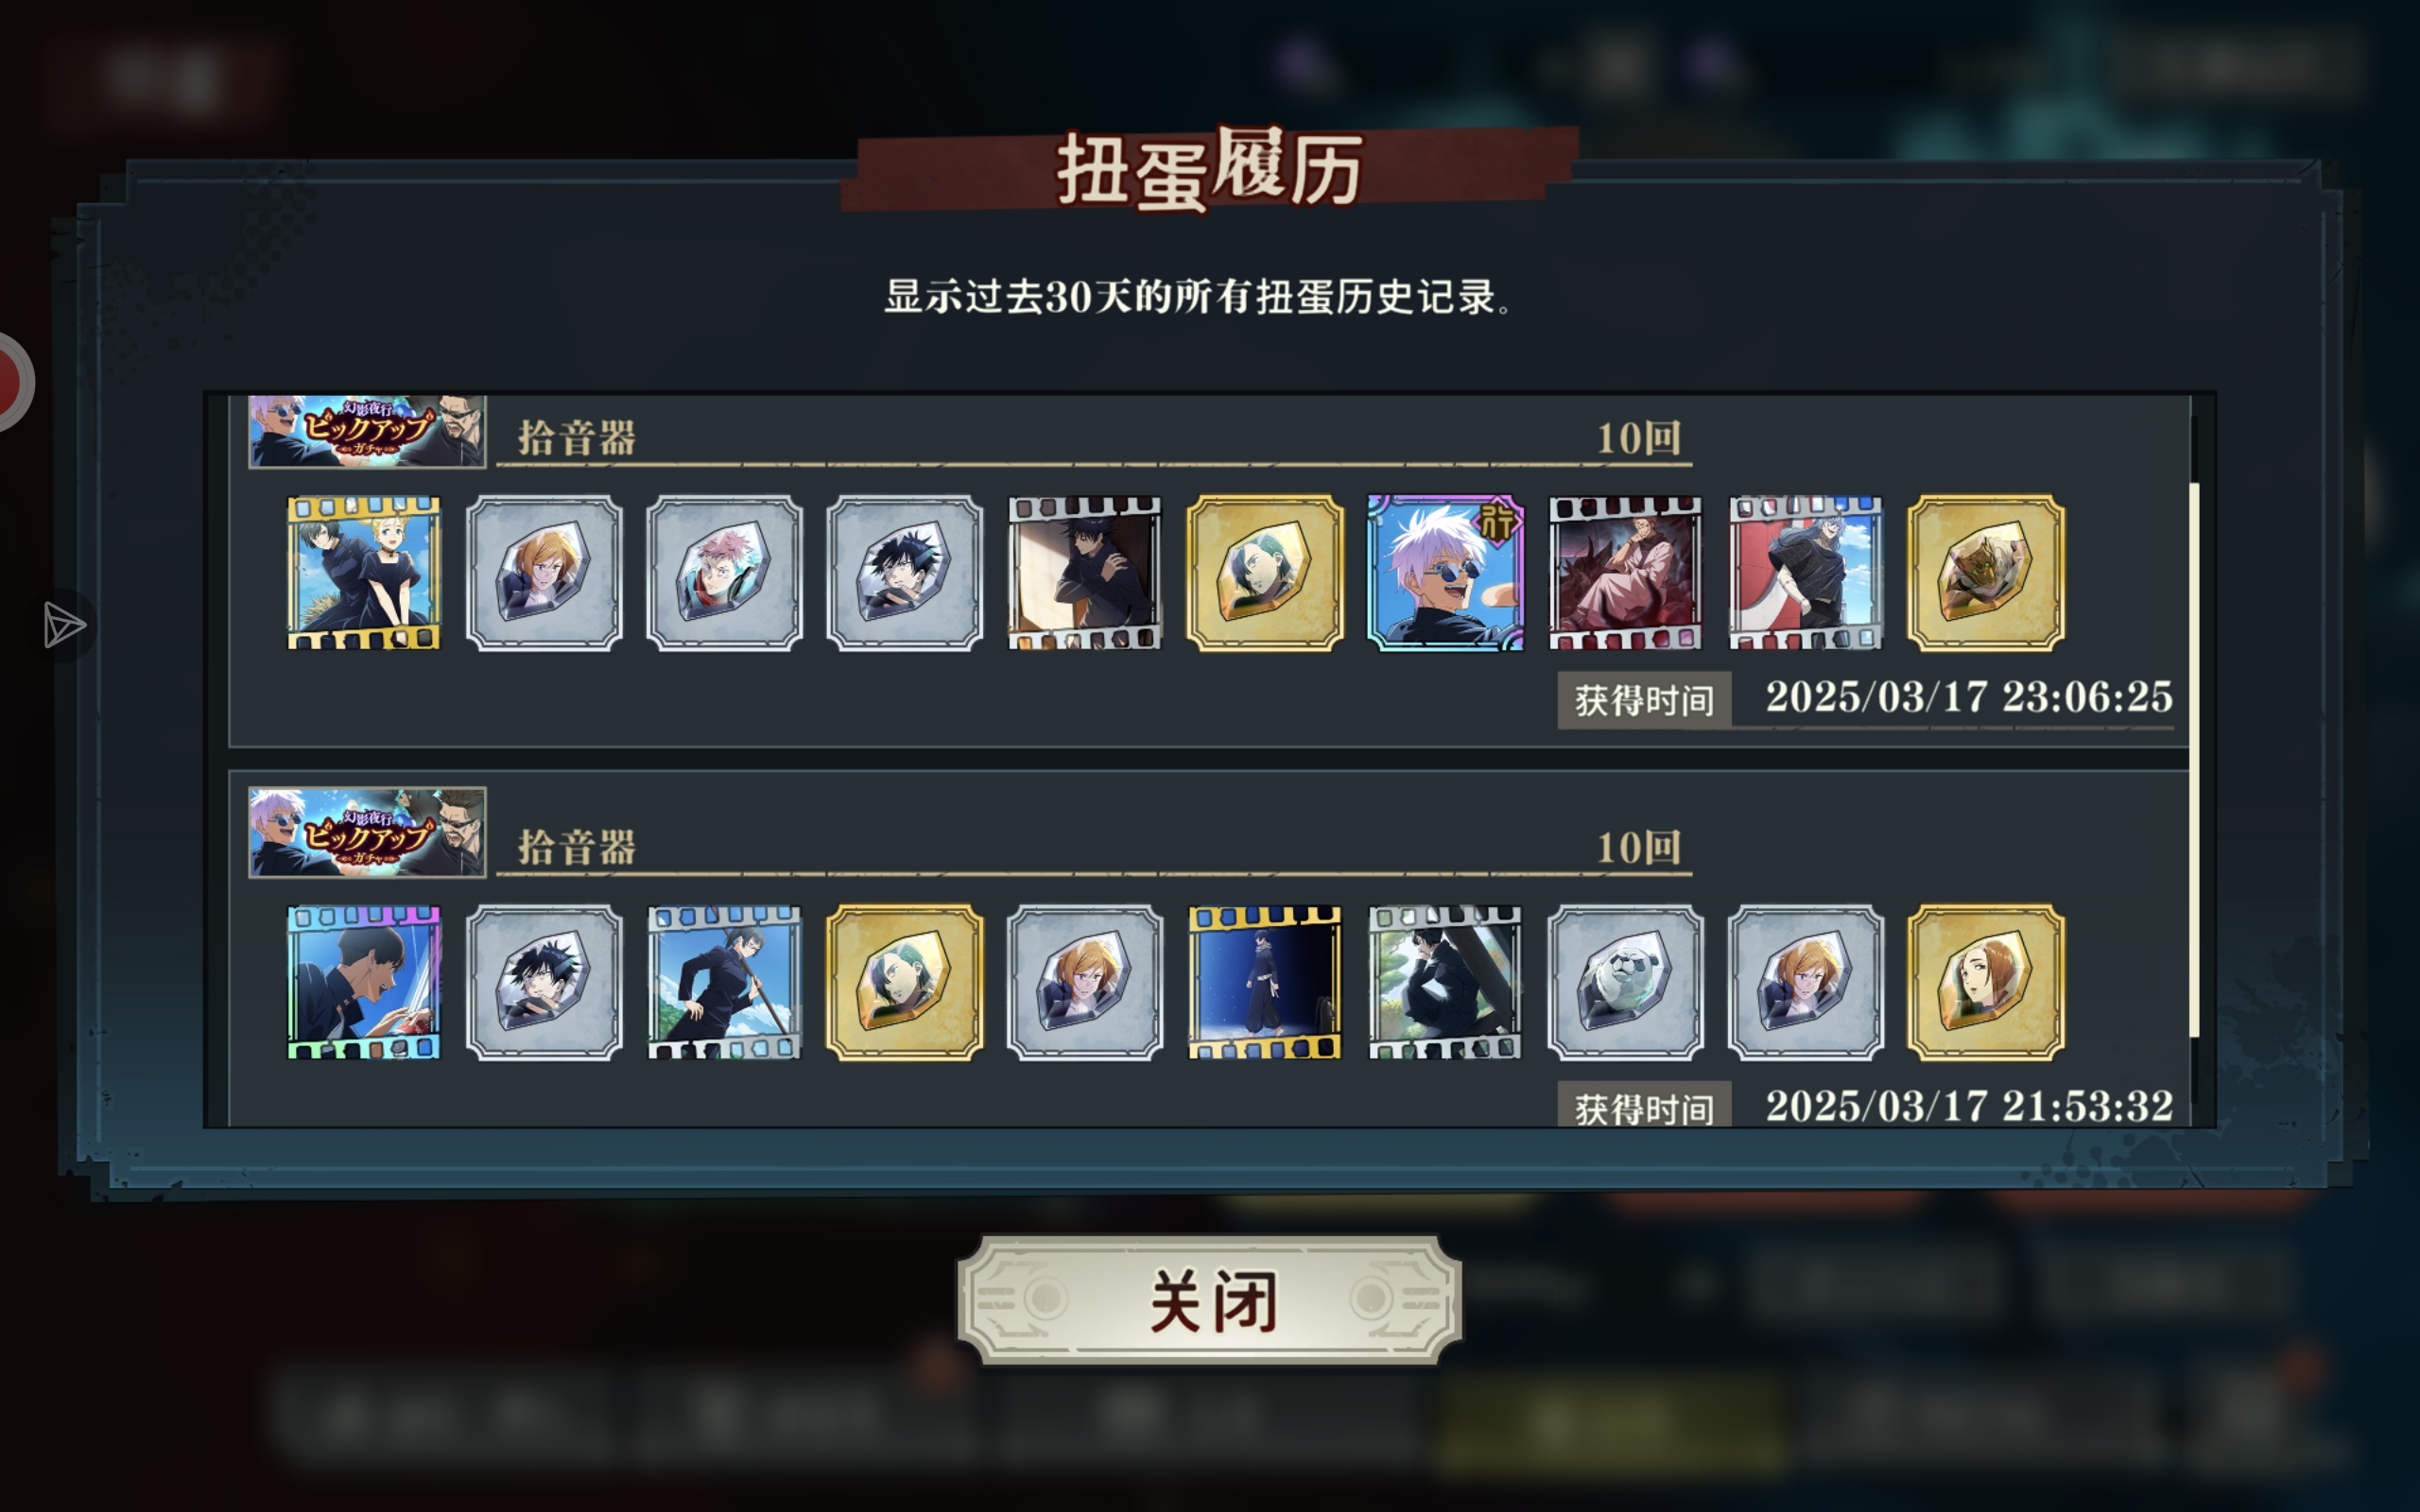Select the second row gold crystal green-haired character

(x=904, y=983)
